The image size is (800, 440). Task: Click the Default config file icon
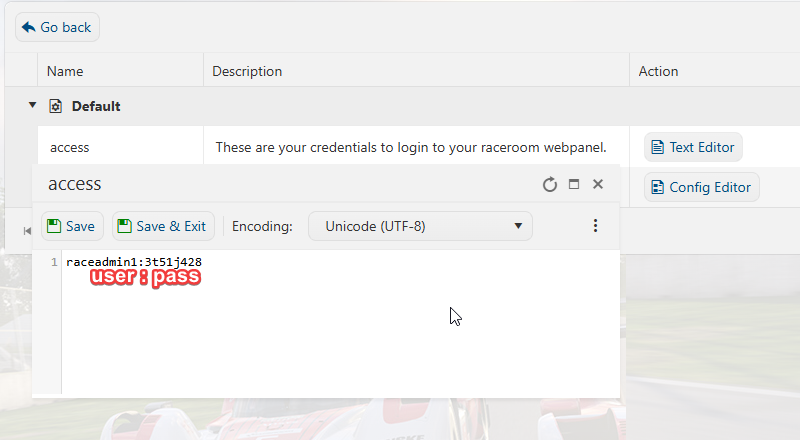55,106
